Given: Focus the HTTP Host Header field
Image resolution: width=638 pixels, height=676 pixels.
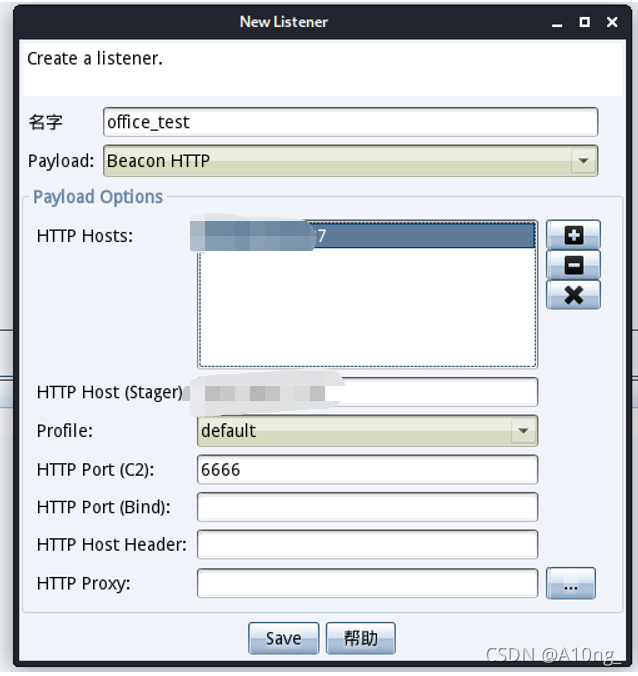Looking at the screenshot, I should point(367,545).
